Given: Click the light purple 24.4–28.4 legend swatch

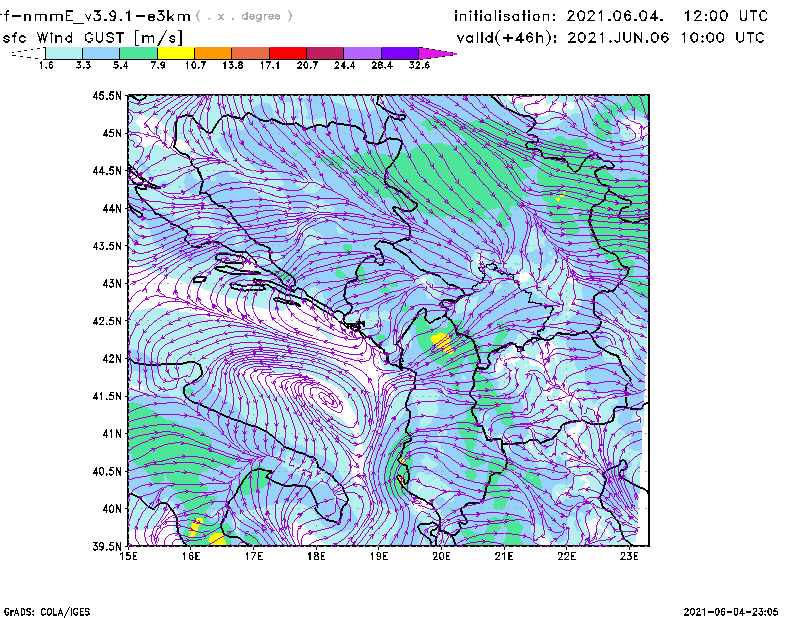Looking at the screenshot, I should [x=362, y=53].
